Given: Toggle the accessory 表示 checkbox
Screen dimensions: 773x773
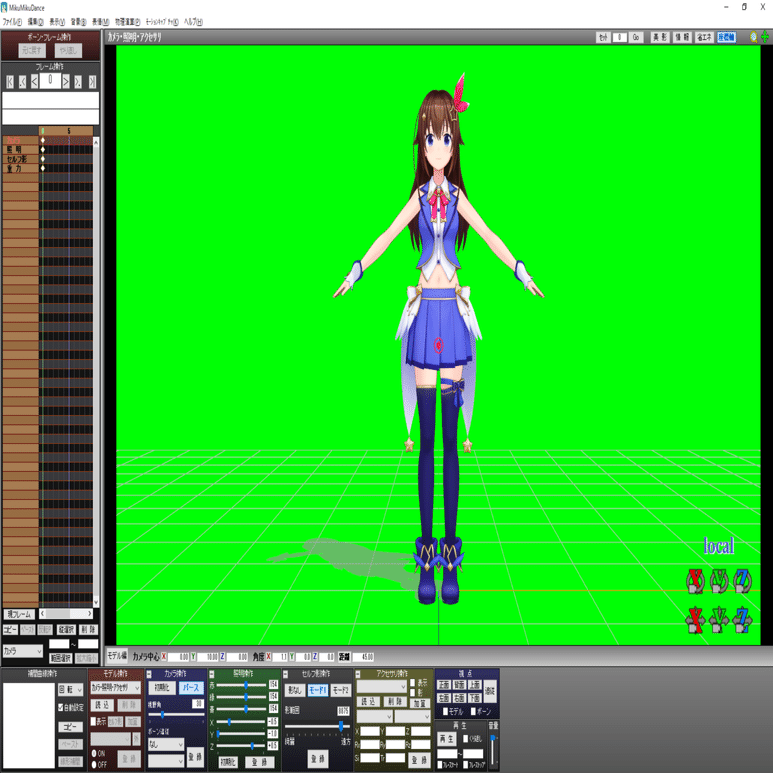Looking at the screenshot, I should [x=413, y=683].
